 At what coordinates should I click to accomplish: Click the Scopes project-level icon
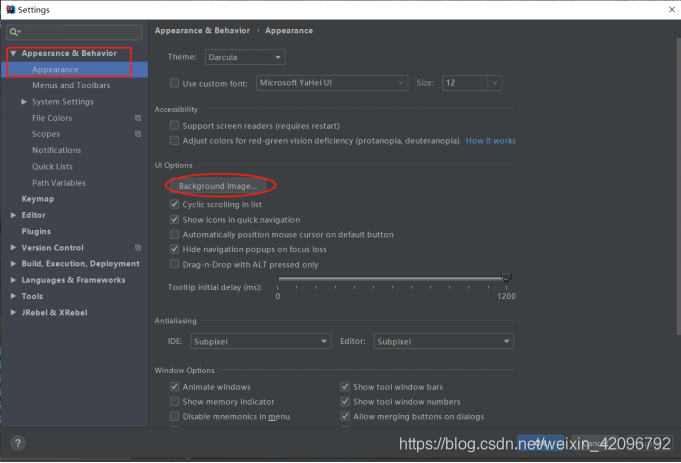[138, 134]
